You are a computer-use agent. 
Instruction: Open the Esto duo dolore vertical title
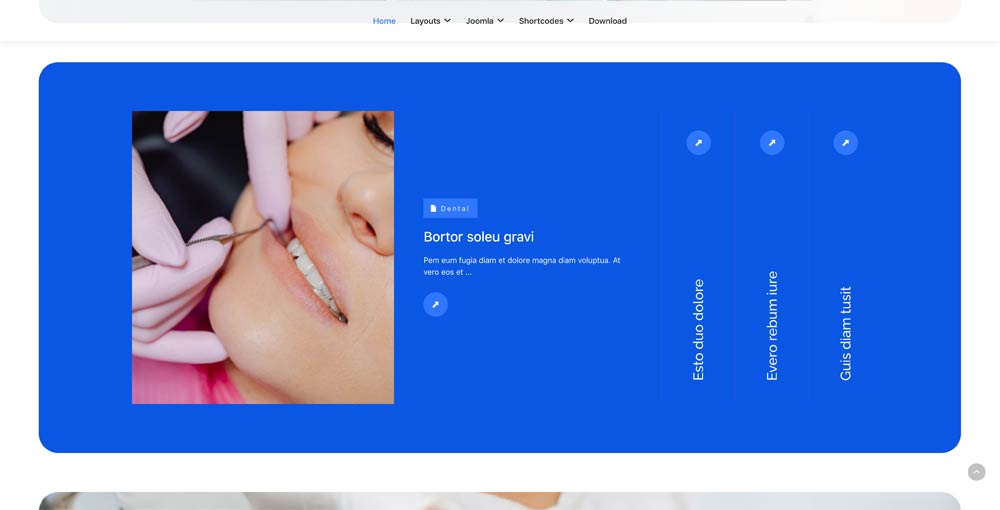tap(698, 329)
